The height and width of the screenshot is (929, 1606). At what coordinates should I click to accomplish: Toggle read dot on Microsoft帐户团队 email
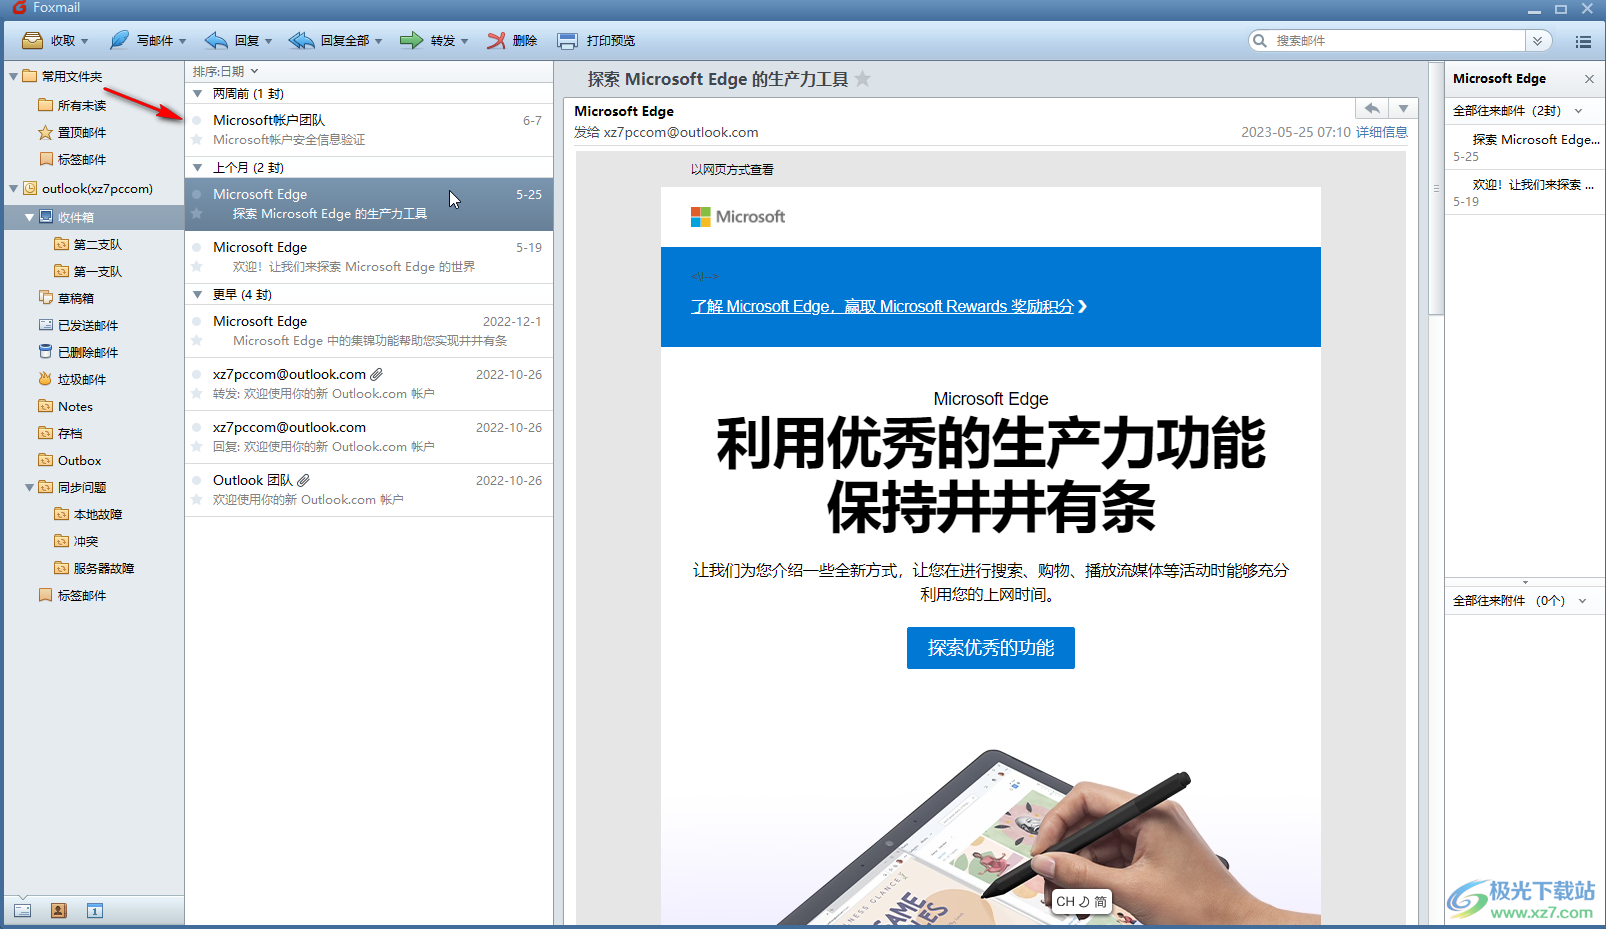click(x=197, y=120)
